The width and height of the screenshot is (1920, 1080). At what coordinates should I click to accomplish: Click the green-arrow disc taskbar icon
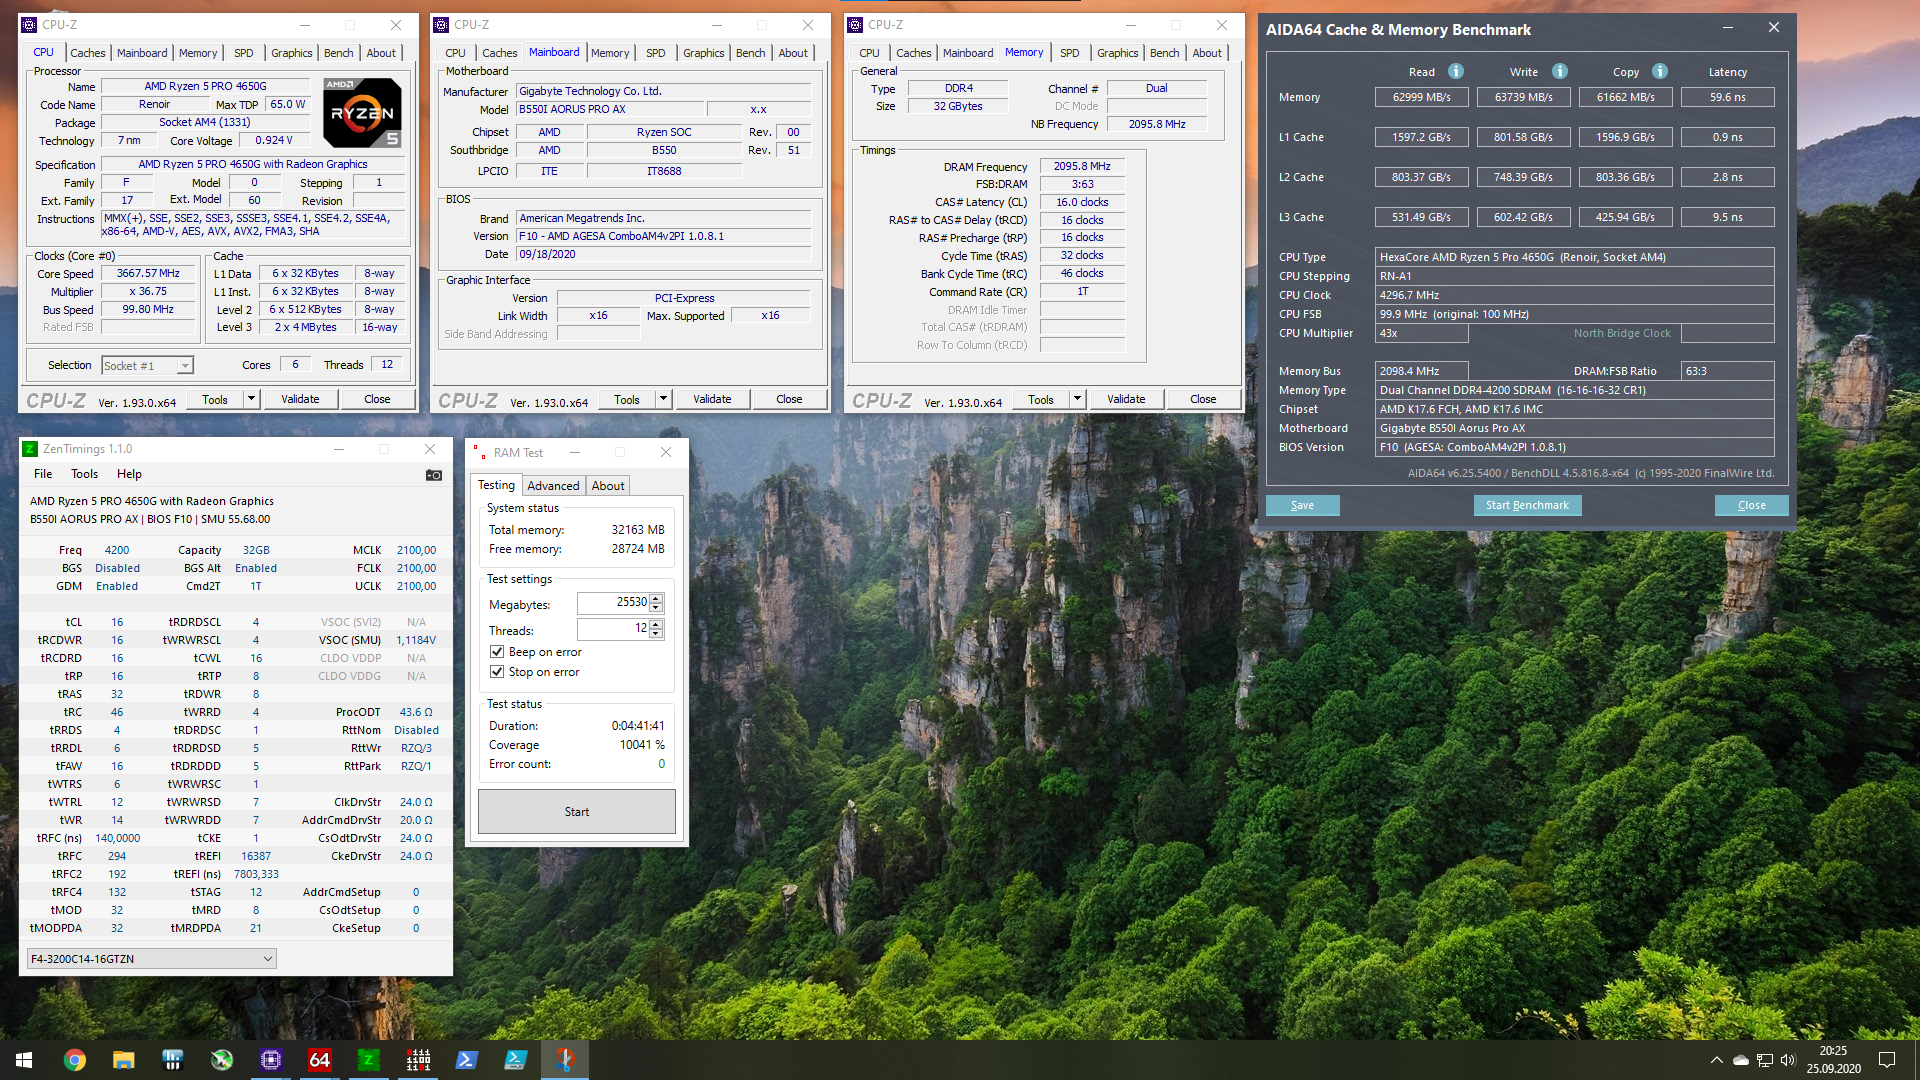[222, 1060]
